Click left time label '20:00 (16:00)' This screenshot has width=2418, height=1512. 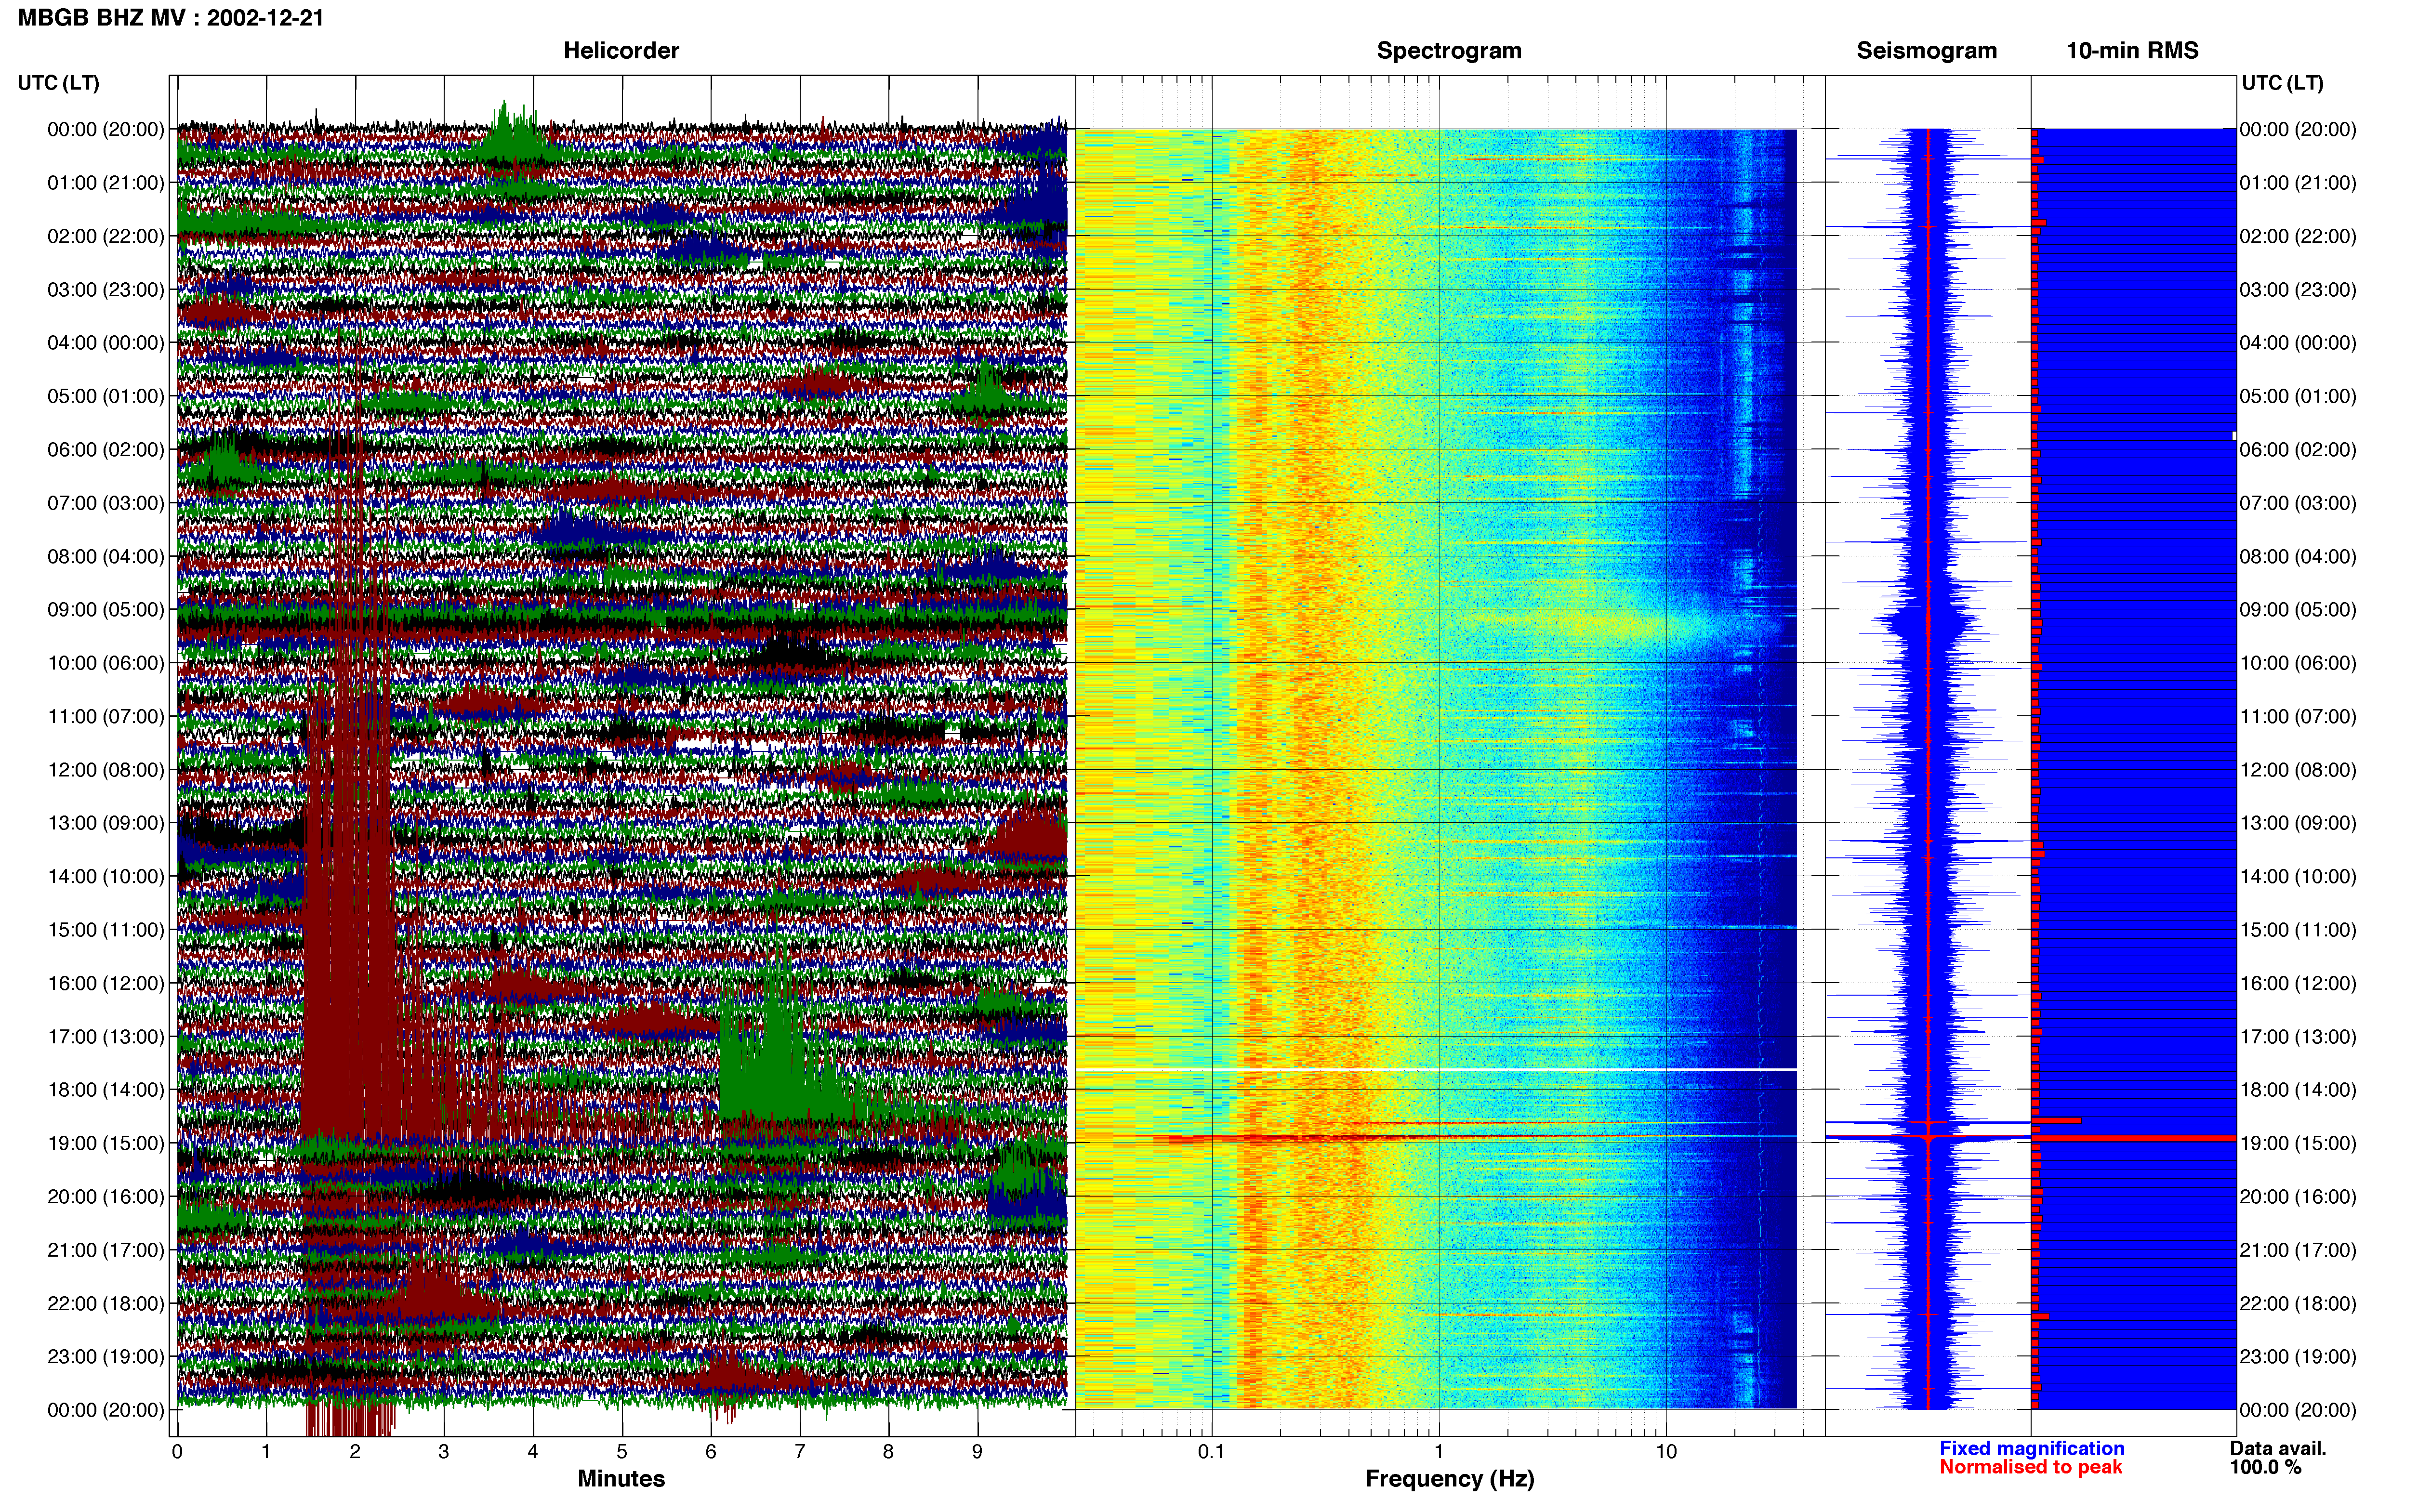pos(106,1196)
